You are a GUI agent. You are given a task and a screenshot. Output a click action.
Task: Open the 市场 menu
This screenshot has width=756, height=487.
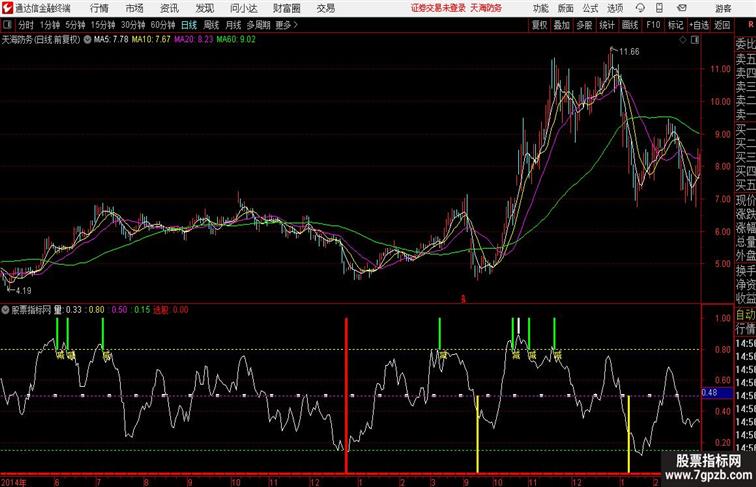134,8
